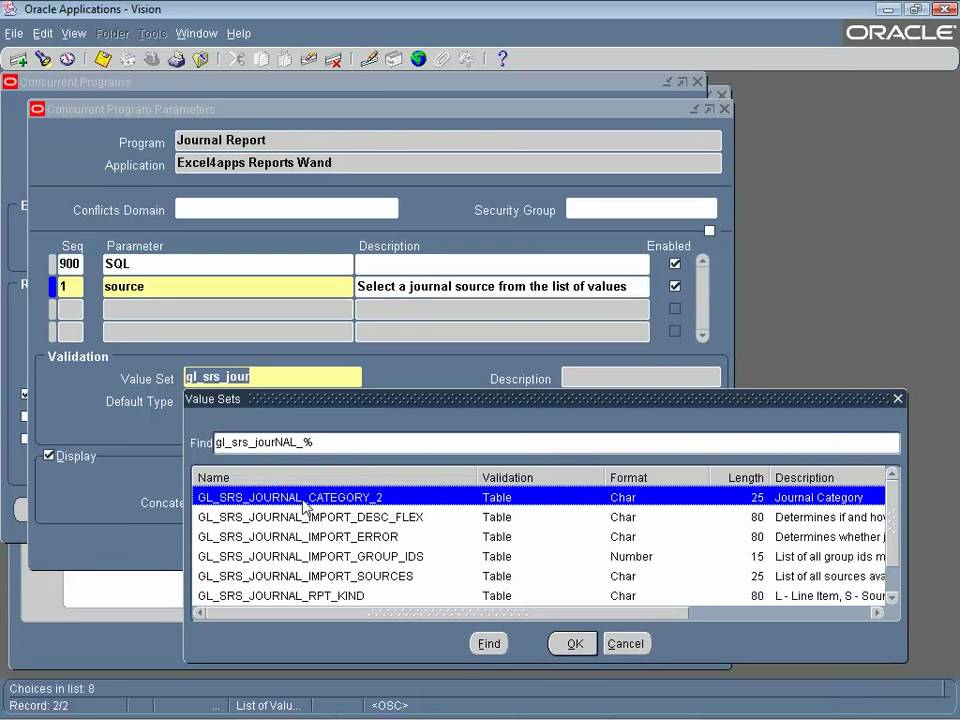Click the Name column header
This screenshot has width=960, height=720.
pos(335,478)
